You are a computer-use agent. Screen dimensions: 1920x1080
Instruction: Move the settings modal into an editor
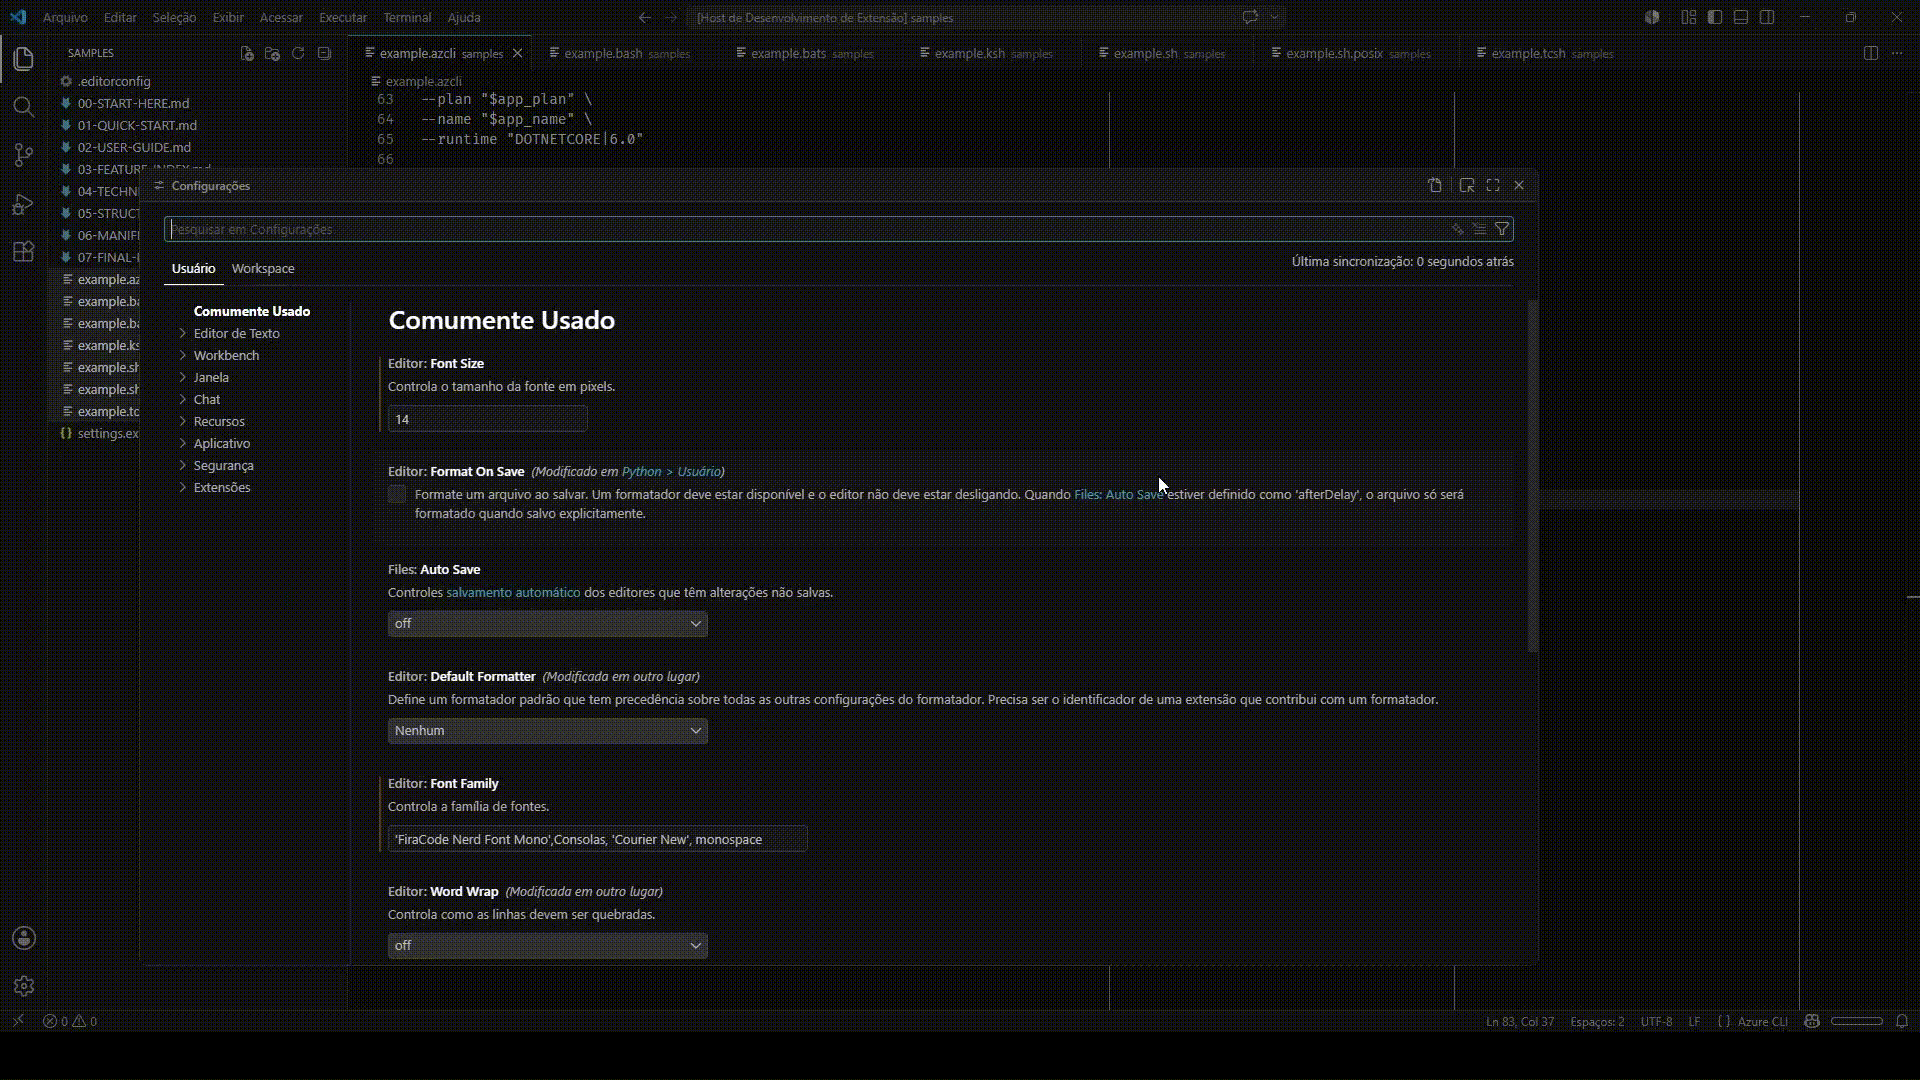pos(1467,185)
